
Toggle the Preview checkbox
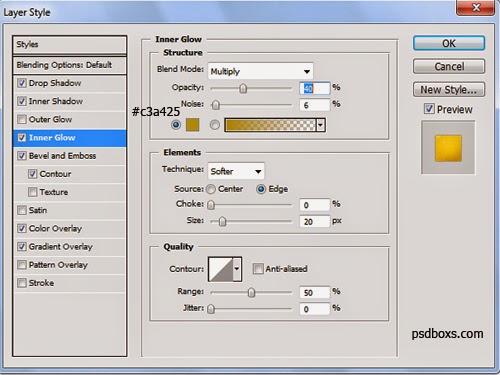click(x=429, y=109)
